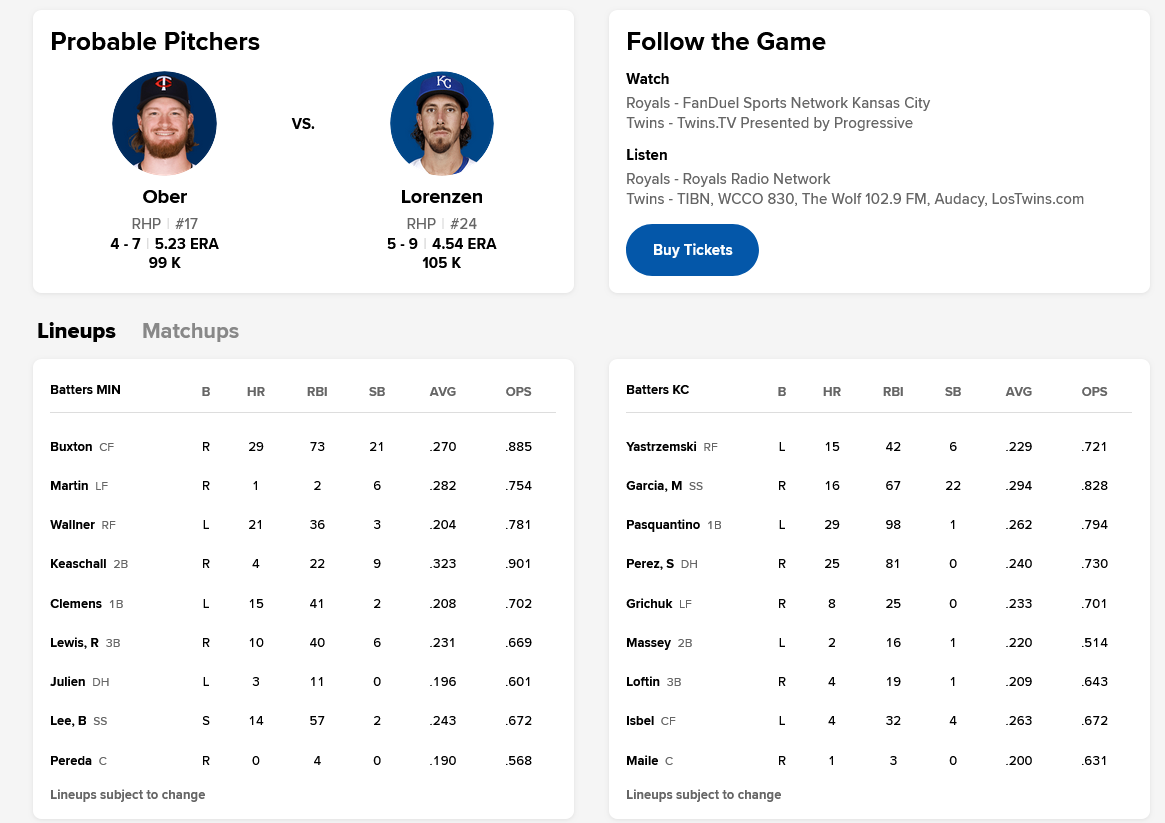Click the OPS column header for MIN batters
This screenshot has height=823, width=1165.
tap(518, 391)
